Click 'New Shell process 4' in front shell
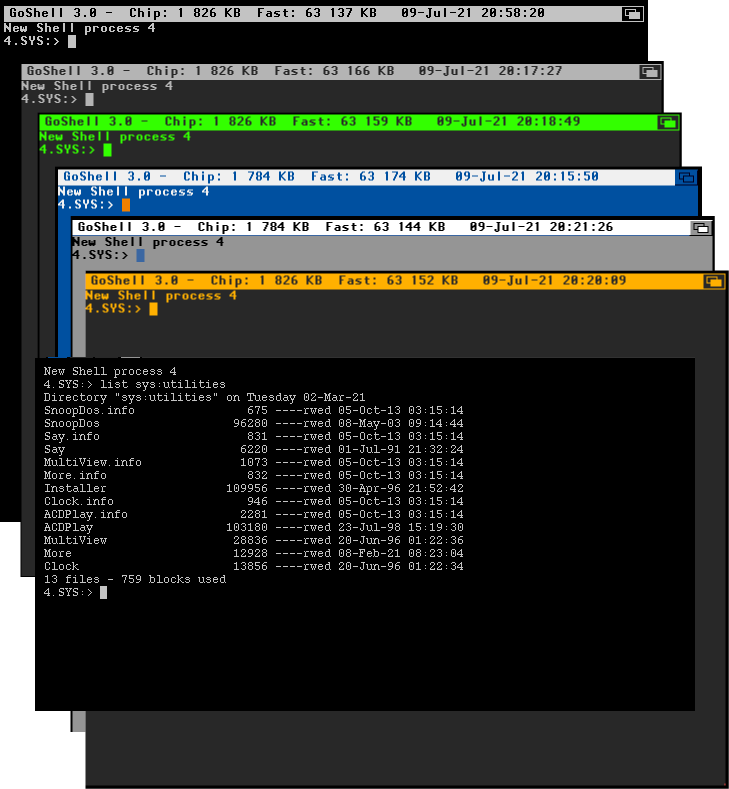The height and width of the screenshot is (789, 729). pos(110,371)
